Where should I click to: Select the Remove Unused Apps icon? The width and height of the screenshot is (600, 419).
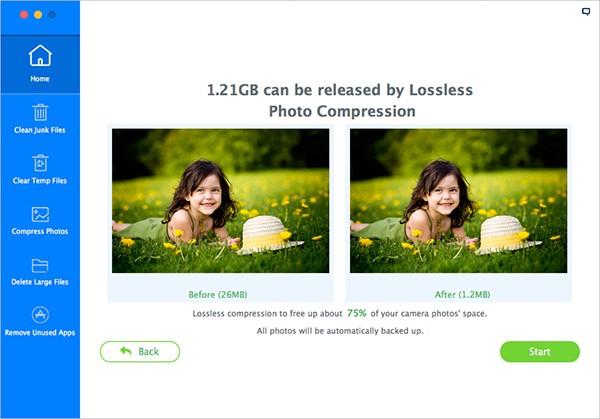pos(40,315)
